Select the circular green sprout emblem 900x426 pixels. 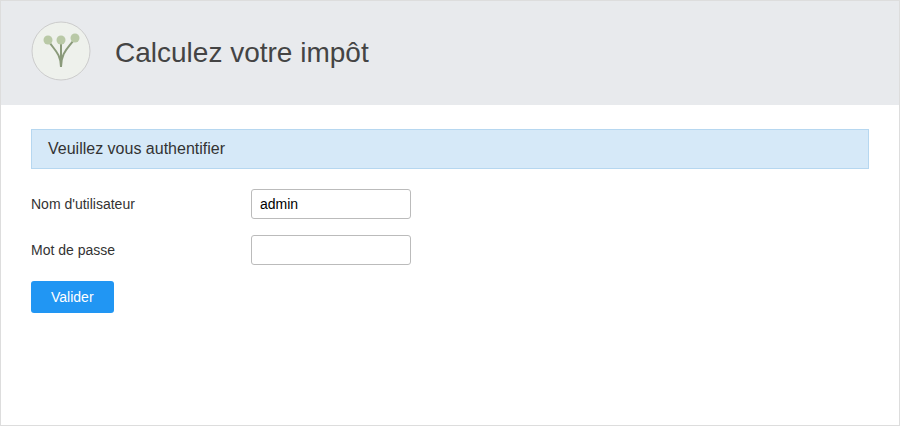(61, 51)
